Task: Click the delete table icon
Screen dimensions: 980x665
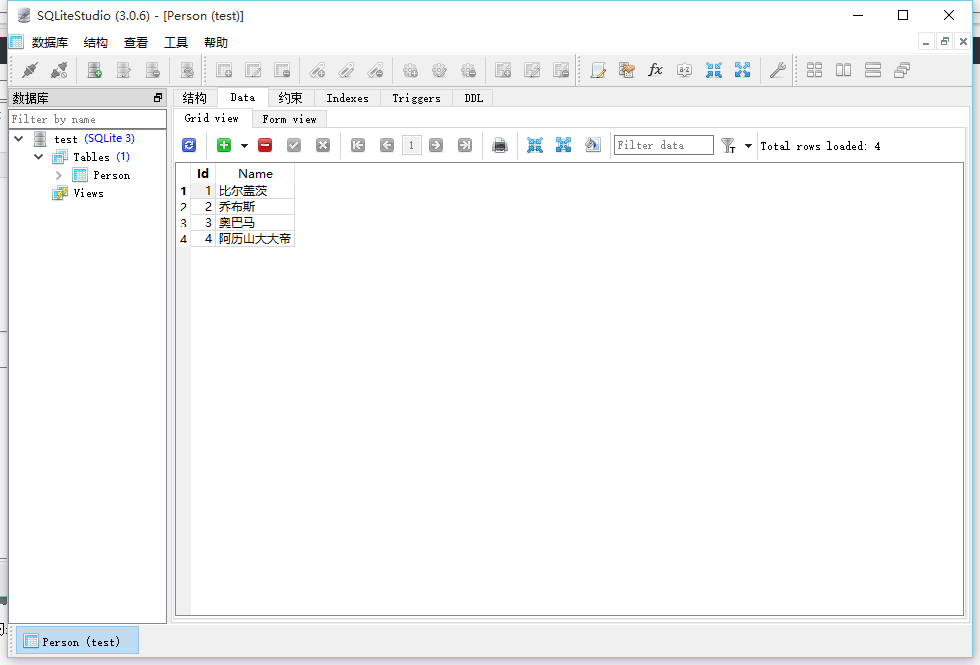Action: (x=282, y=70)
